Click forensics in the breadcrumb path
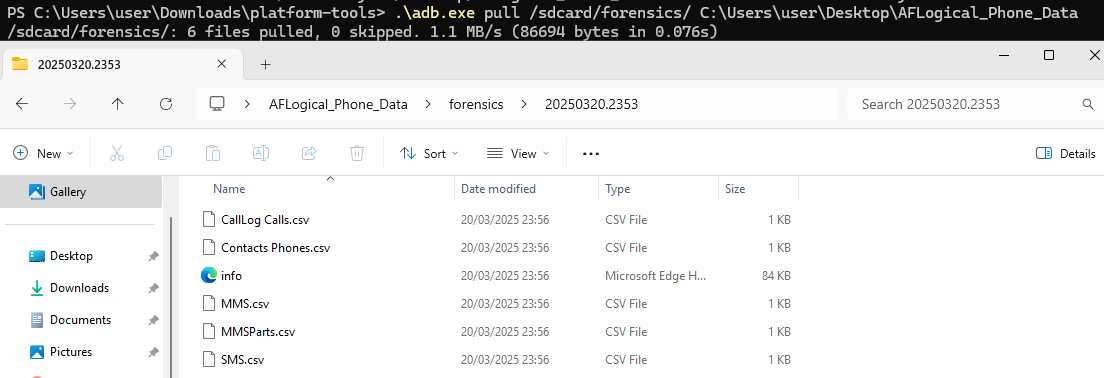Screen dimensions: 1104x378 tap(477, 104)
